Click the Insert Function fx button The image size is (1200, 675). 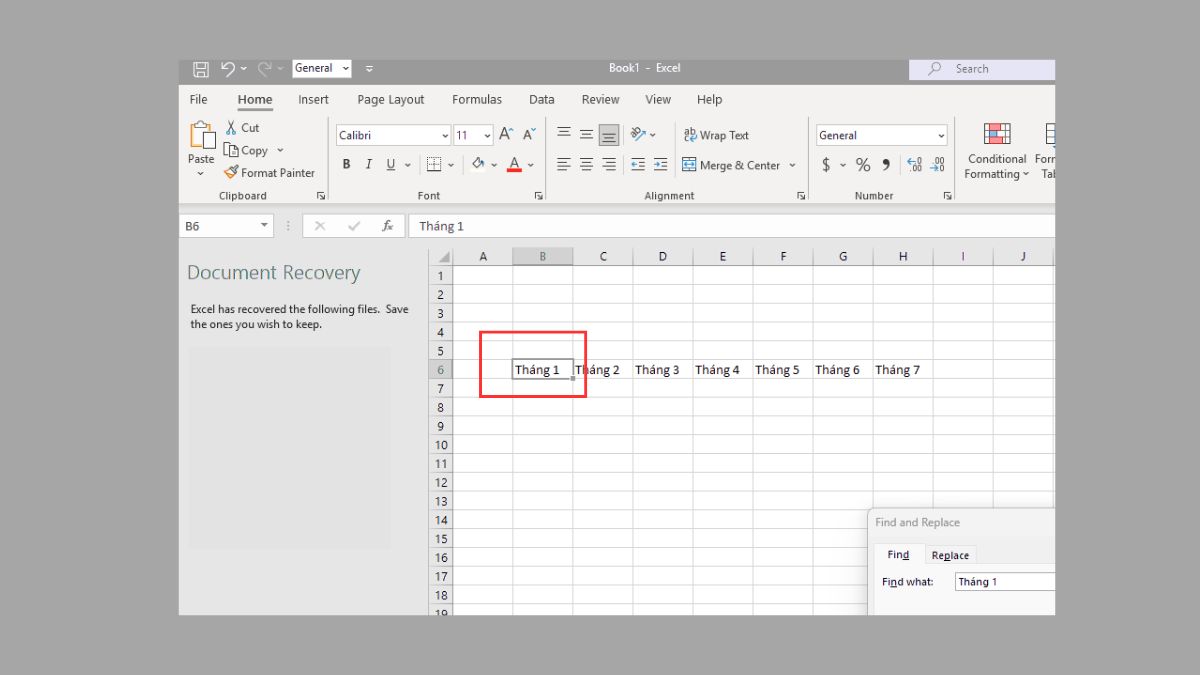pyautogui.click(x=388, y=225)
